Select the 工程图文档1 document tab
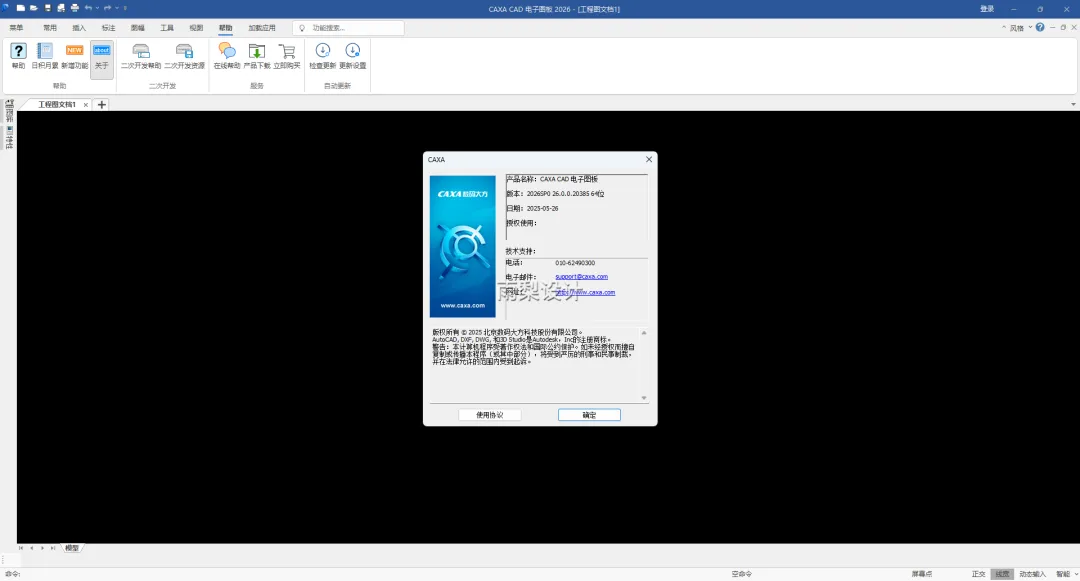The height and width of the screenshot is (581, 1080). 56,105
